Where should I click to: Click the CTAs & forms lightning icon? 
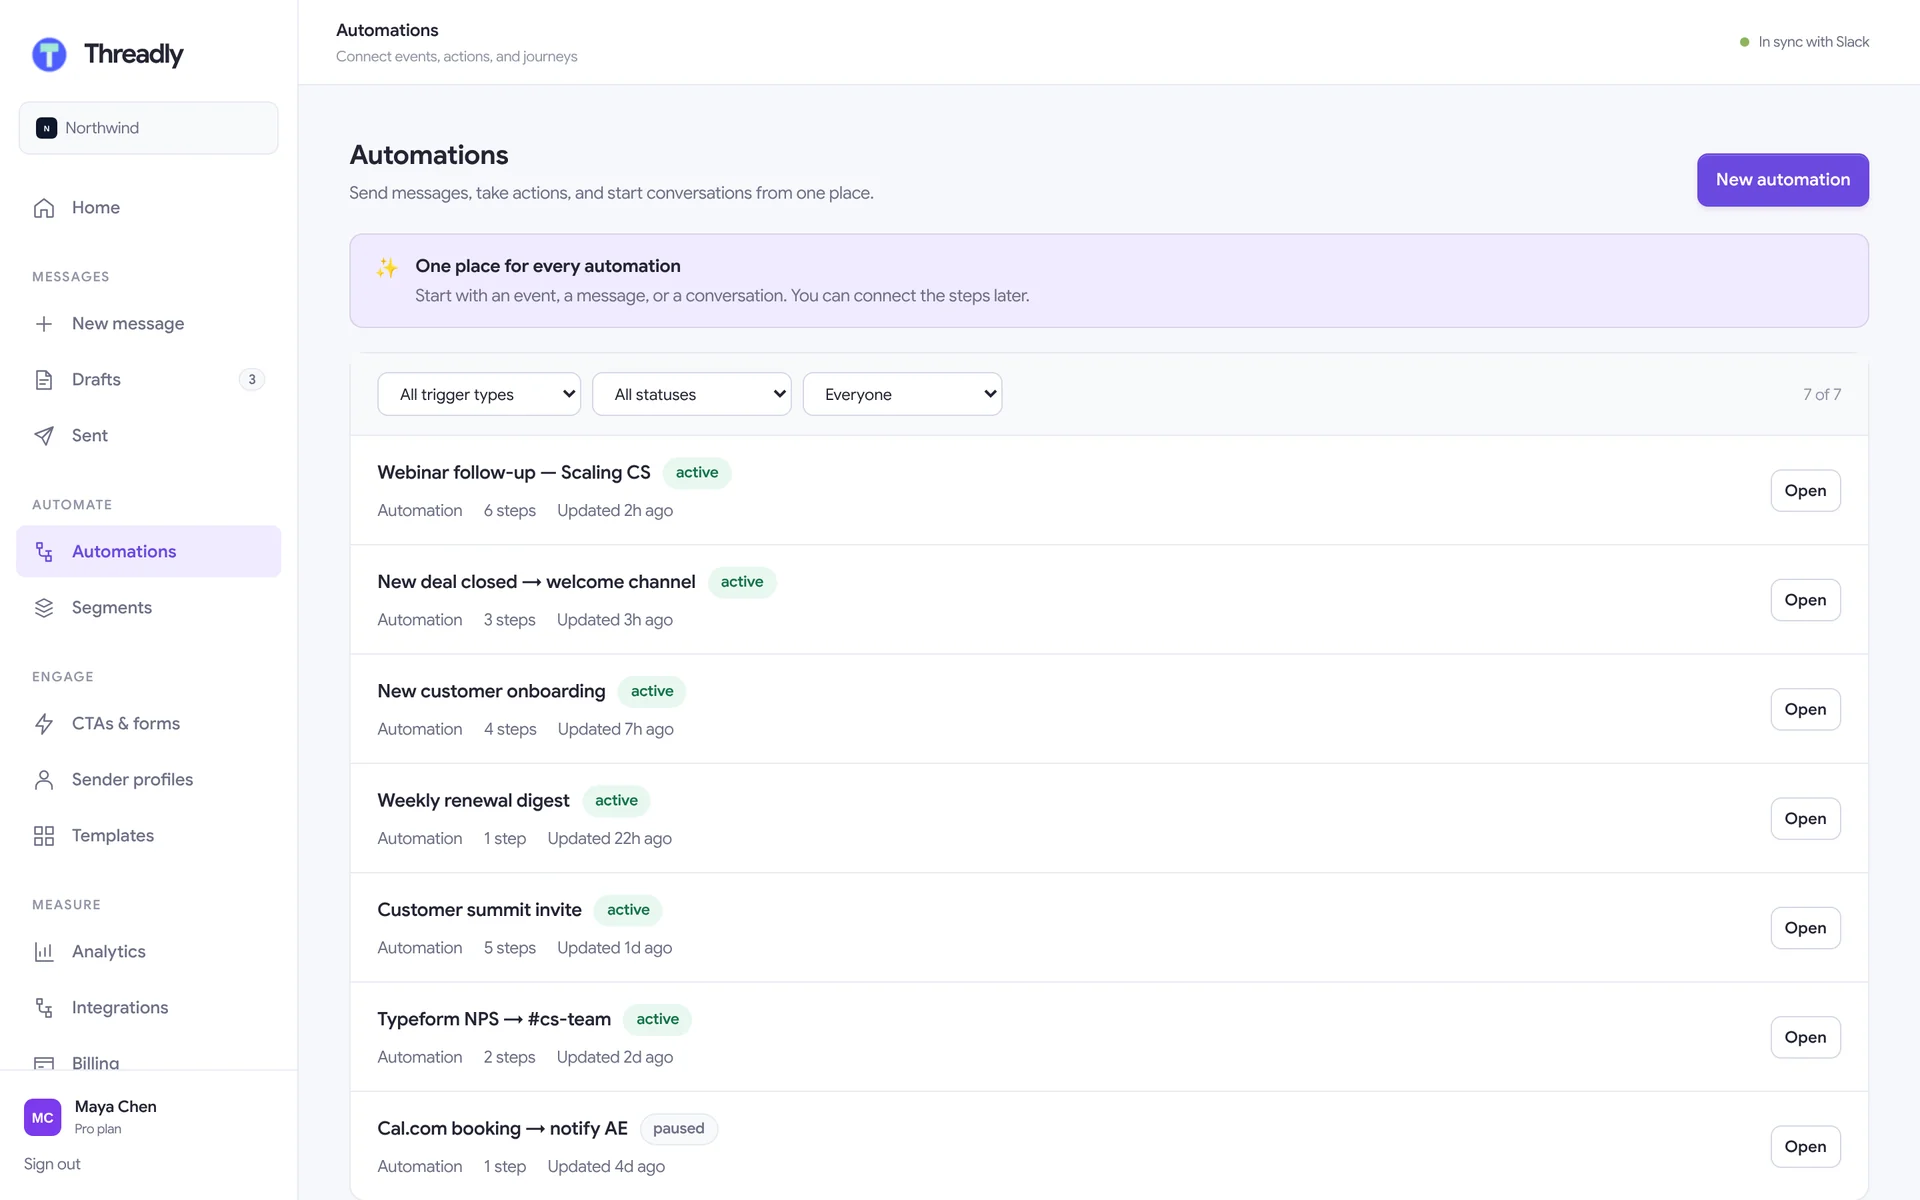point(44,724)
